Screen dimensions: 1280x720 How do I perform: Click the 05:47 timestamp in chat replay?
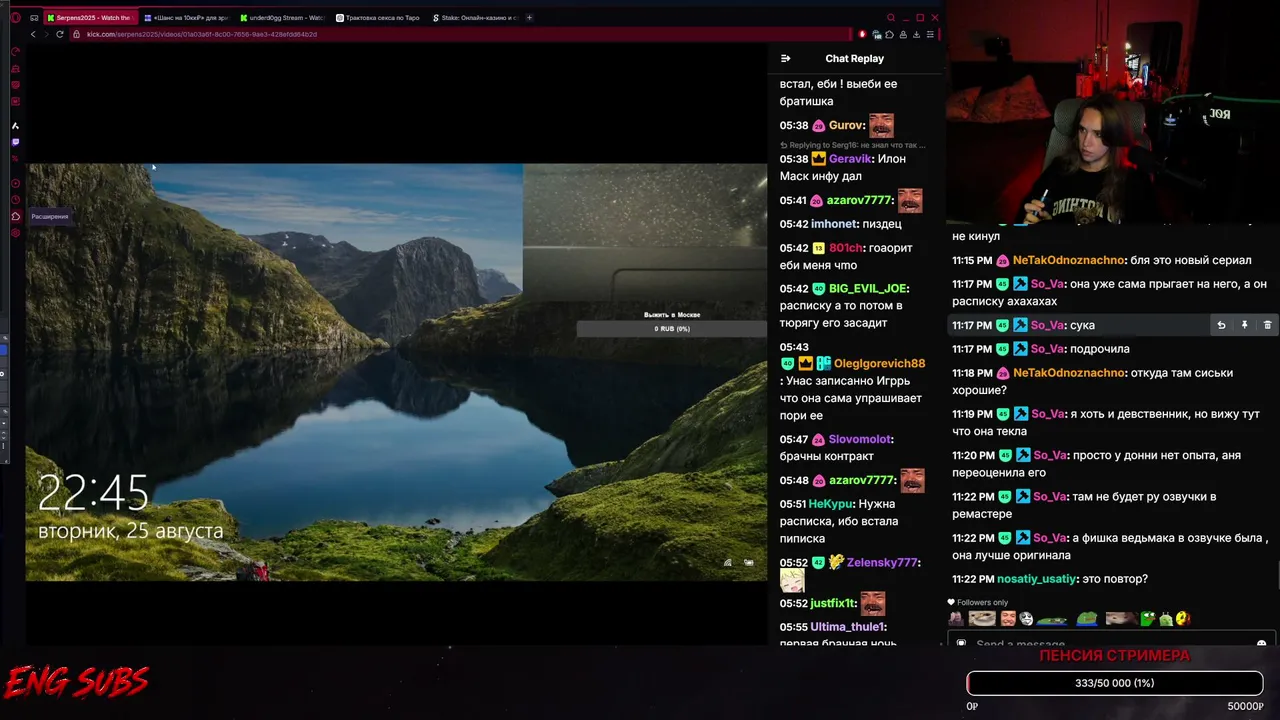(x=794, y=440)
